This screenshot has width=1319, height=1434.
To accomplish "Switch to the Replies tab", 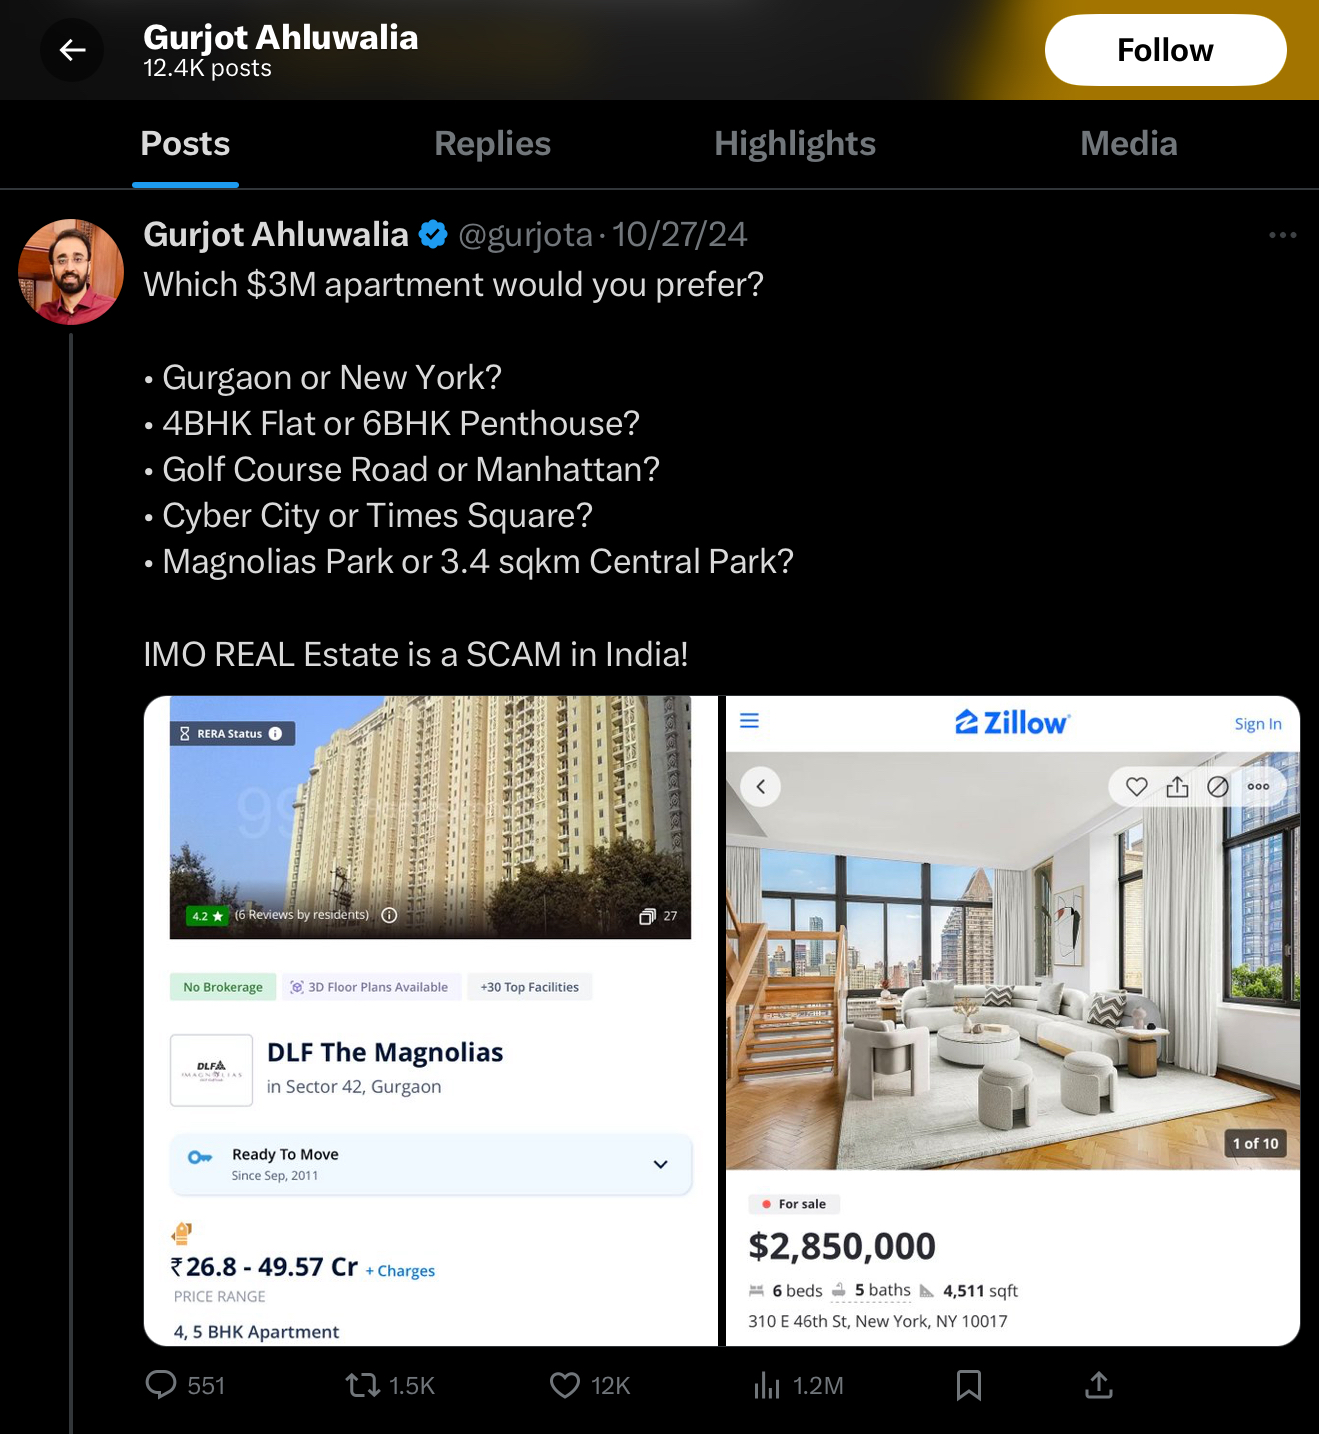I will point(492,144).
